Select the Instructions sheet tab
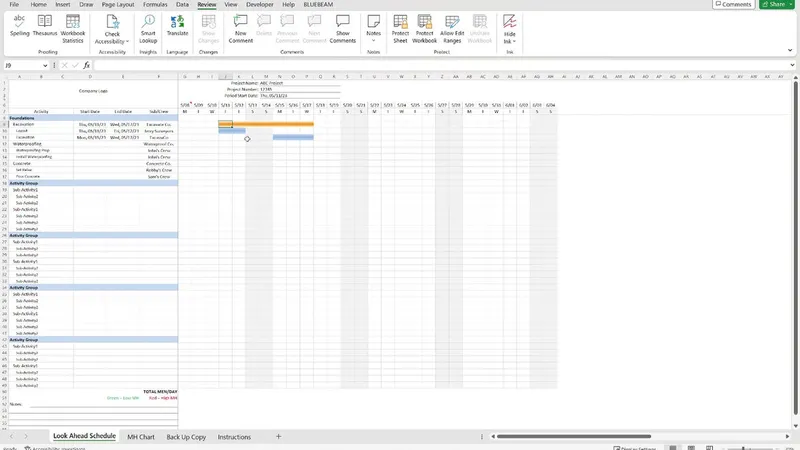This screenshot has width=800, height=450. point(234,437)
